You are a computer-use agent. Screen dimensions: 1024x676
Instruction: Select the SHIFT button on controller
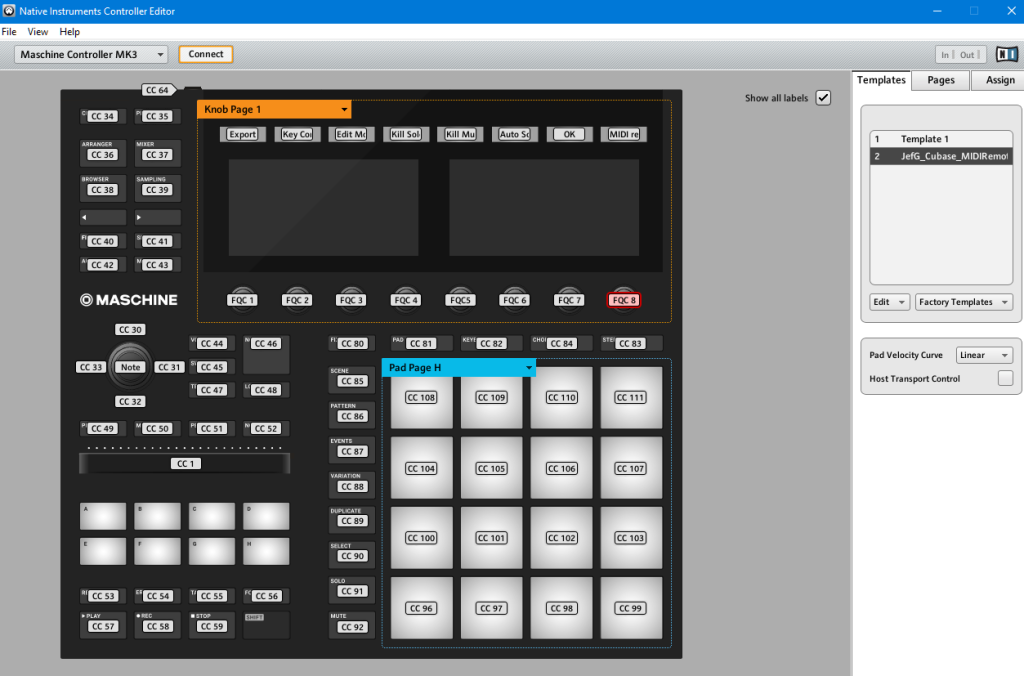click(266, 625)
